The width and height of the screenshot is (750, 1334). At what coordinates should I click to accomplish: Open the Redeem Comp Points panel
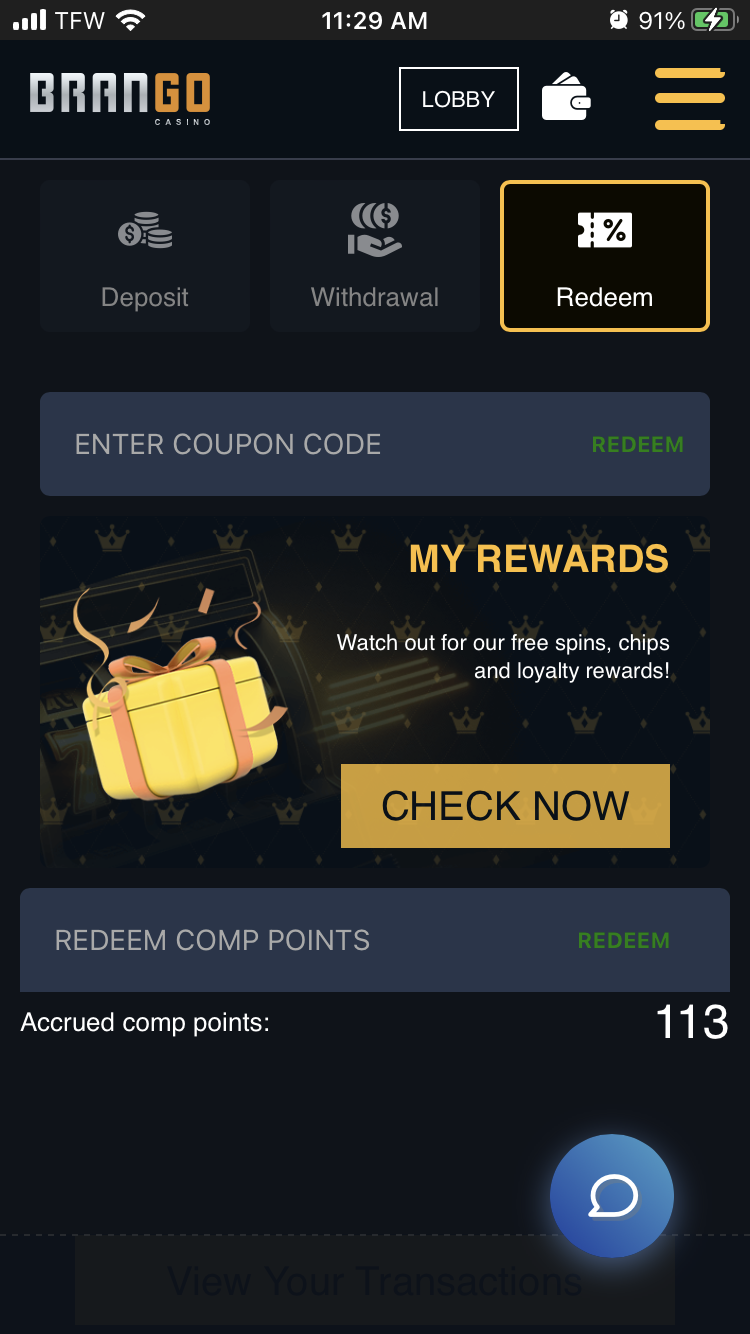click(x=375, y=940)
